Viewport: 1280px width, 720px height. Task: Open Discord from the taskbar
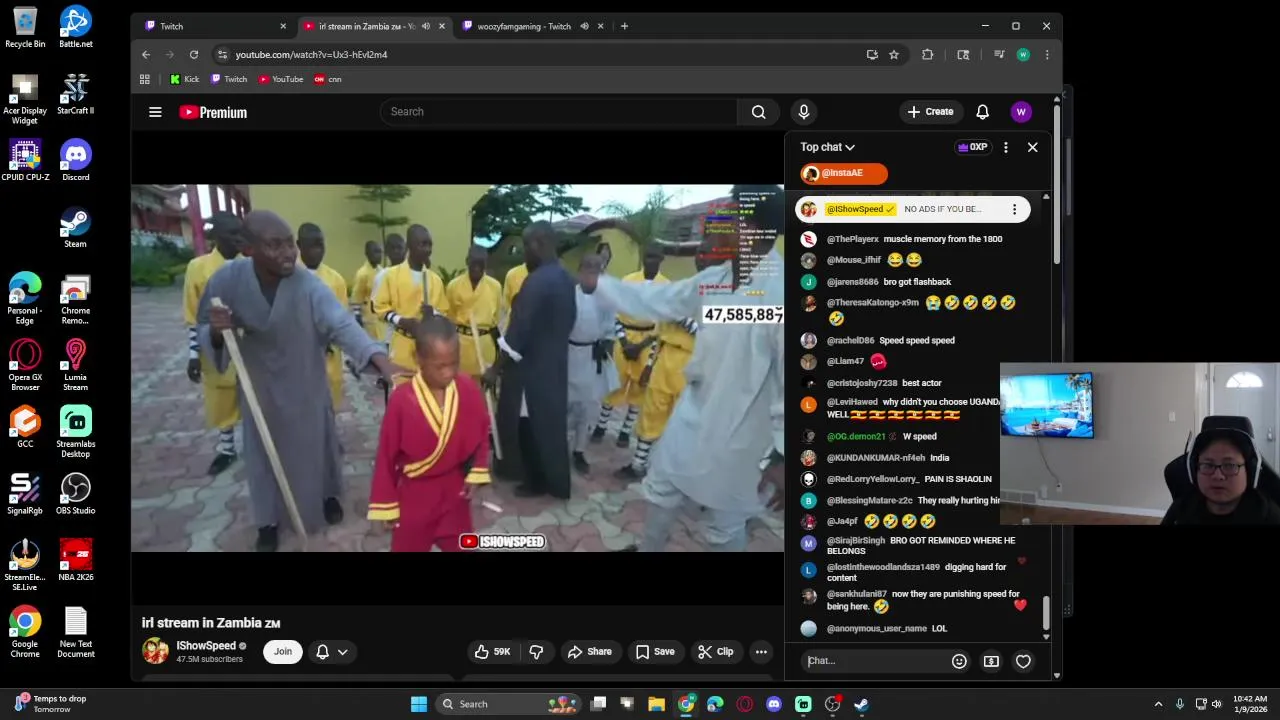[774, 704]
